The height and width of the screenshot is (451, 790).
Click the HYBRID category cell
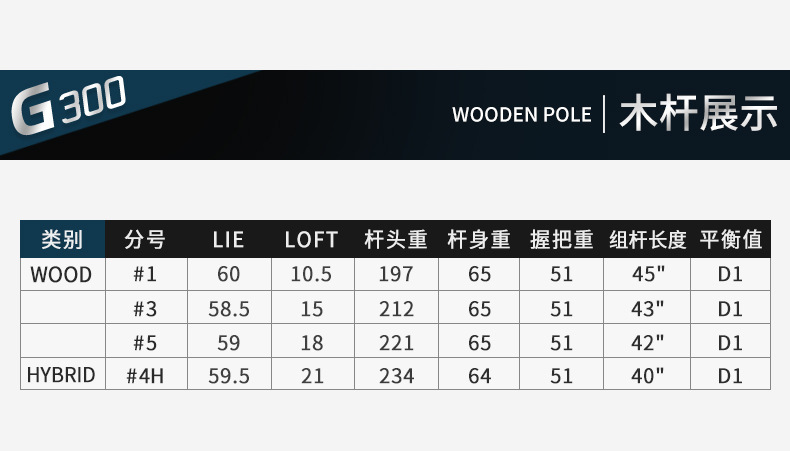tap(61, 375)
